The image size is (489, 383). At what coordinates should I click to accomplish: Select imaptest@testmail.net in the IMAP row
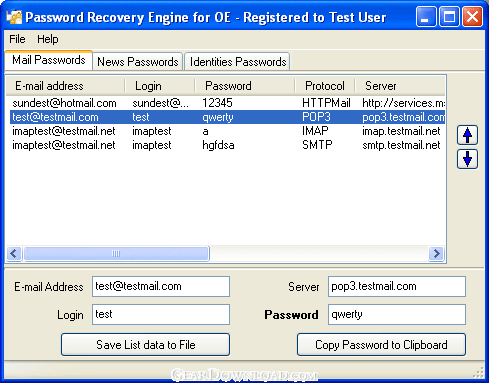tap(64, 131)
